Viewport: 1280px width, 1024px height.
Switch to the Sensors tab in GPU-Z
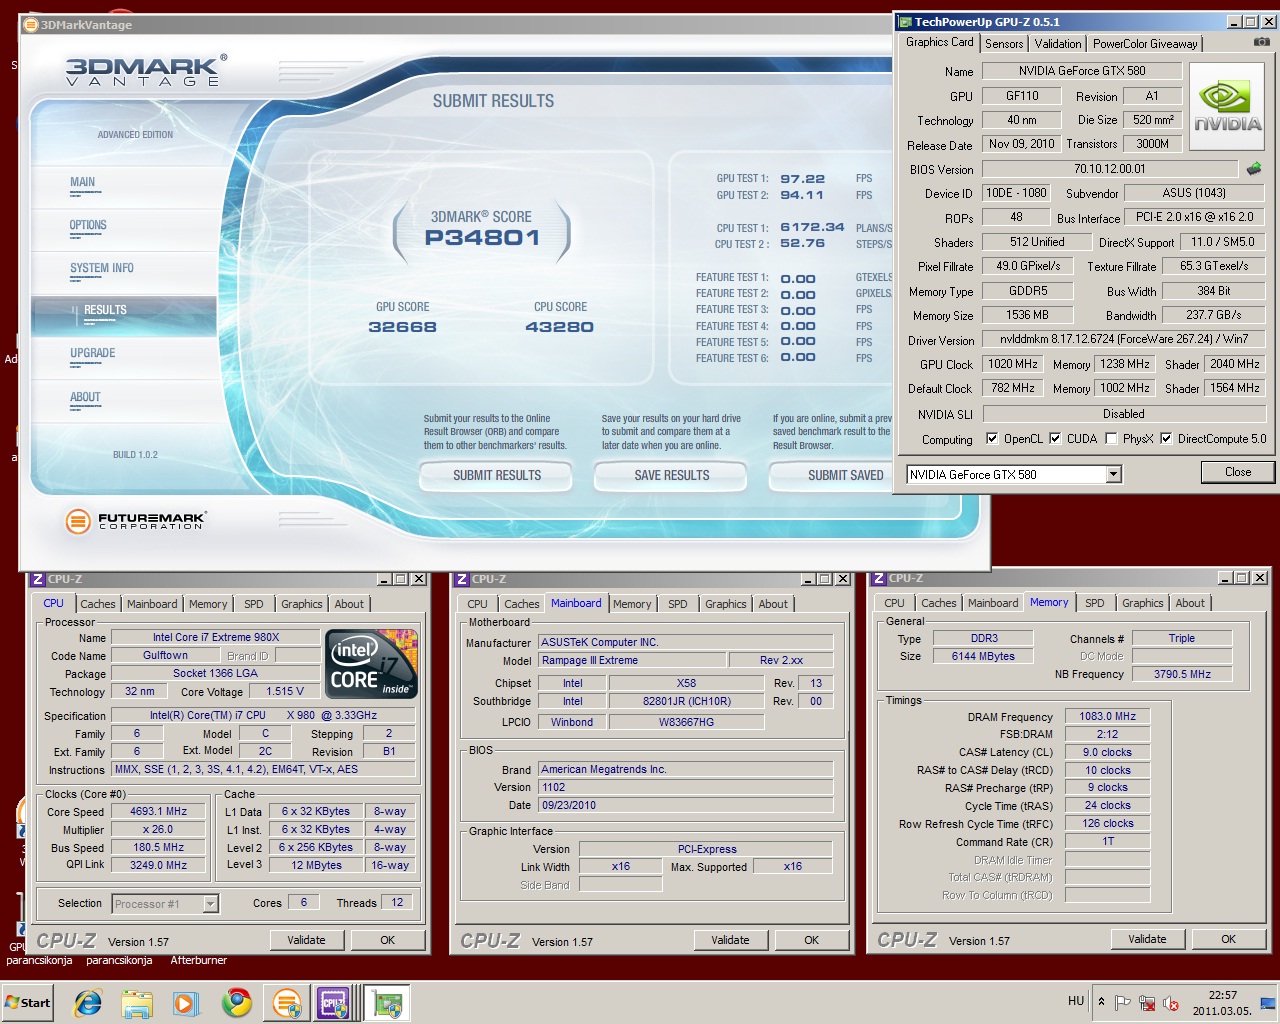pyautogui.click(x=1004, y=43)
